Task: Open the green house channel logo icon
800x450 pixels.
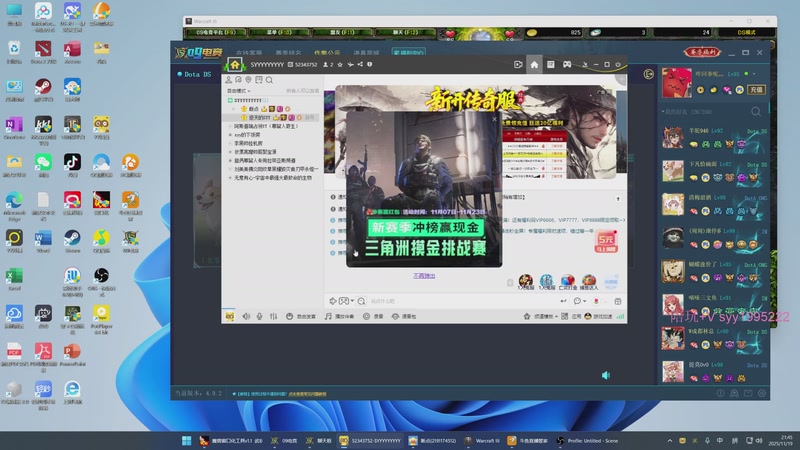Action: (235, 65)
